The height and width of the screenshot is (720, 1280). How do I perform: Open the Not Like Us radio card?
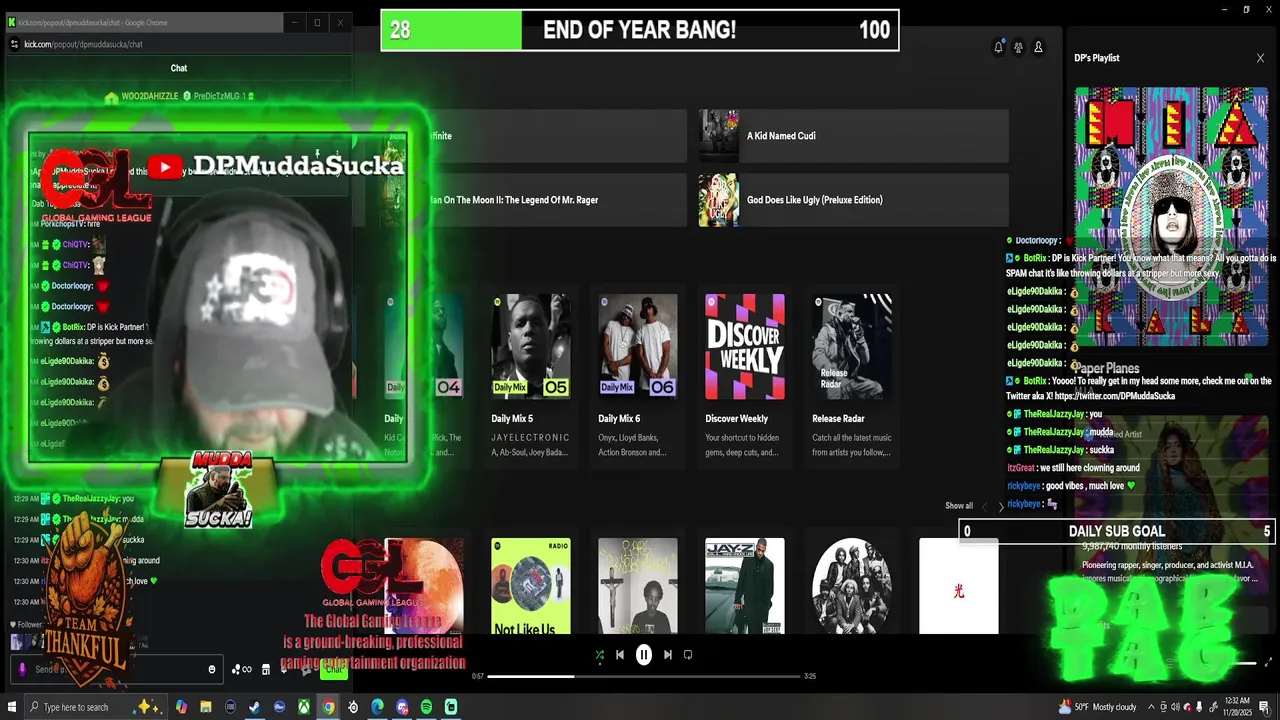pos(531,586)
